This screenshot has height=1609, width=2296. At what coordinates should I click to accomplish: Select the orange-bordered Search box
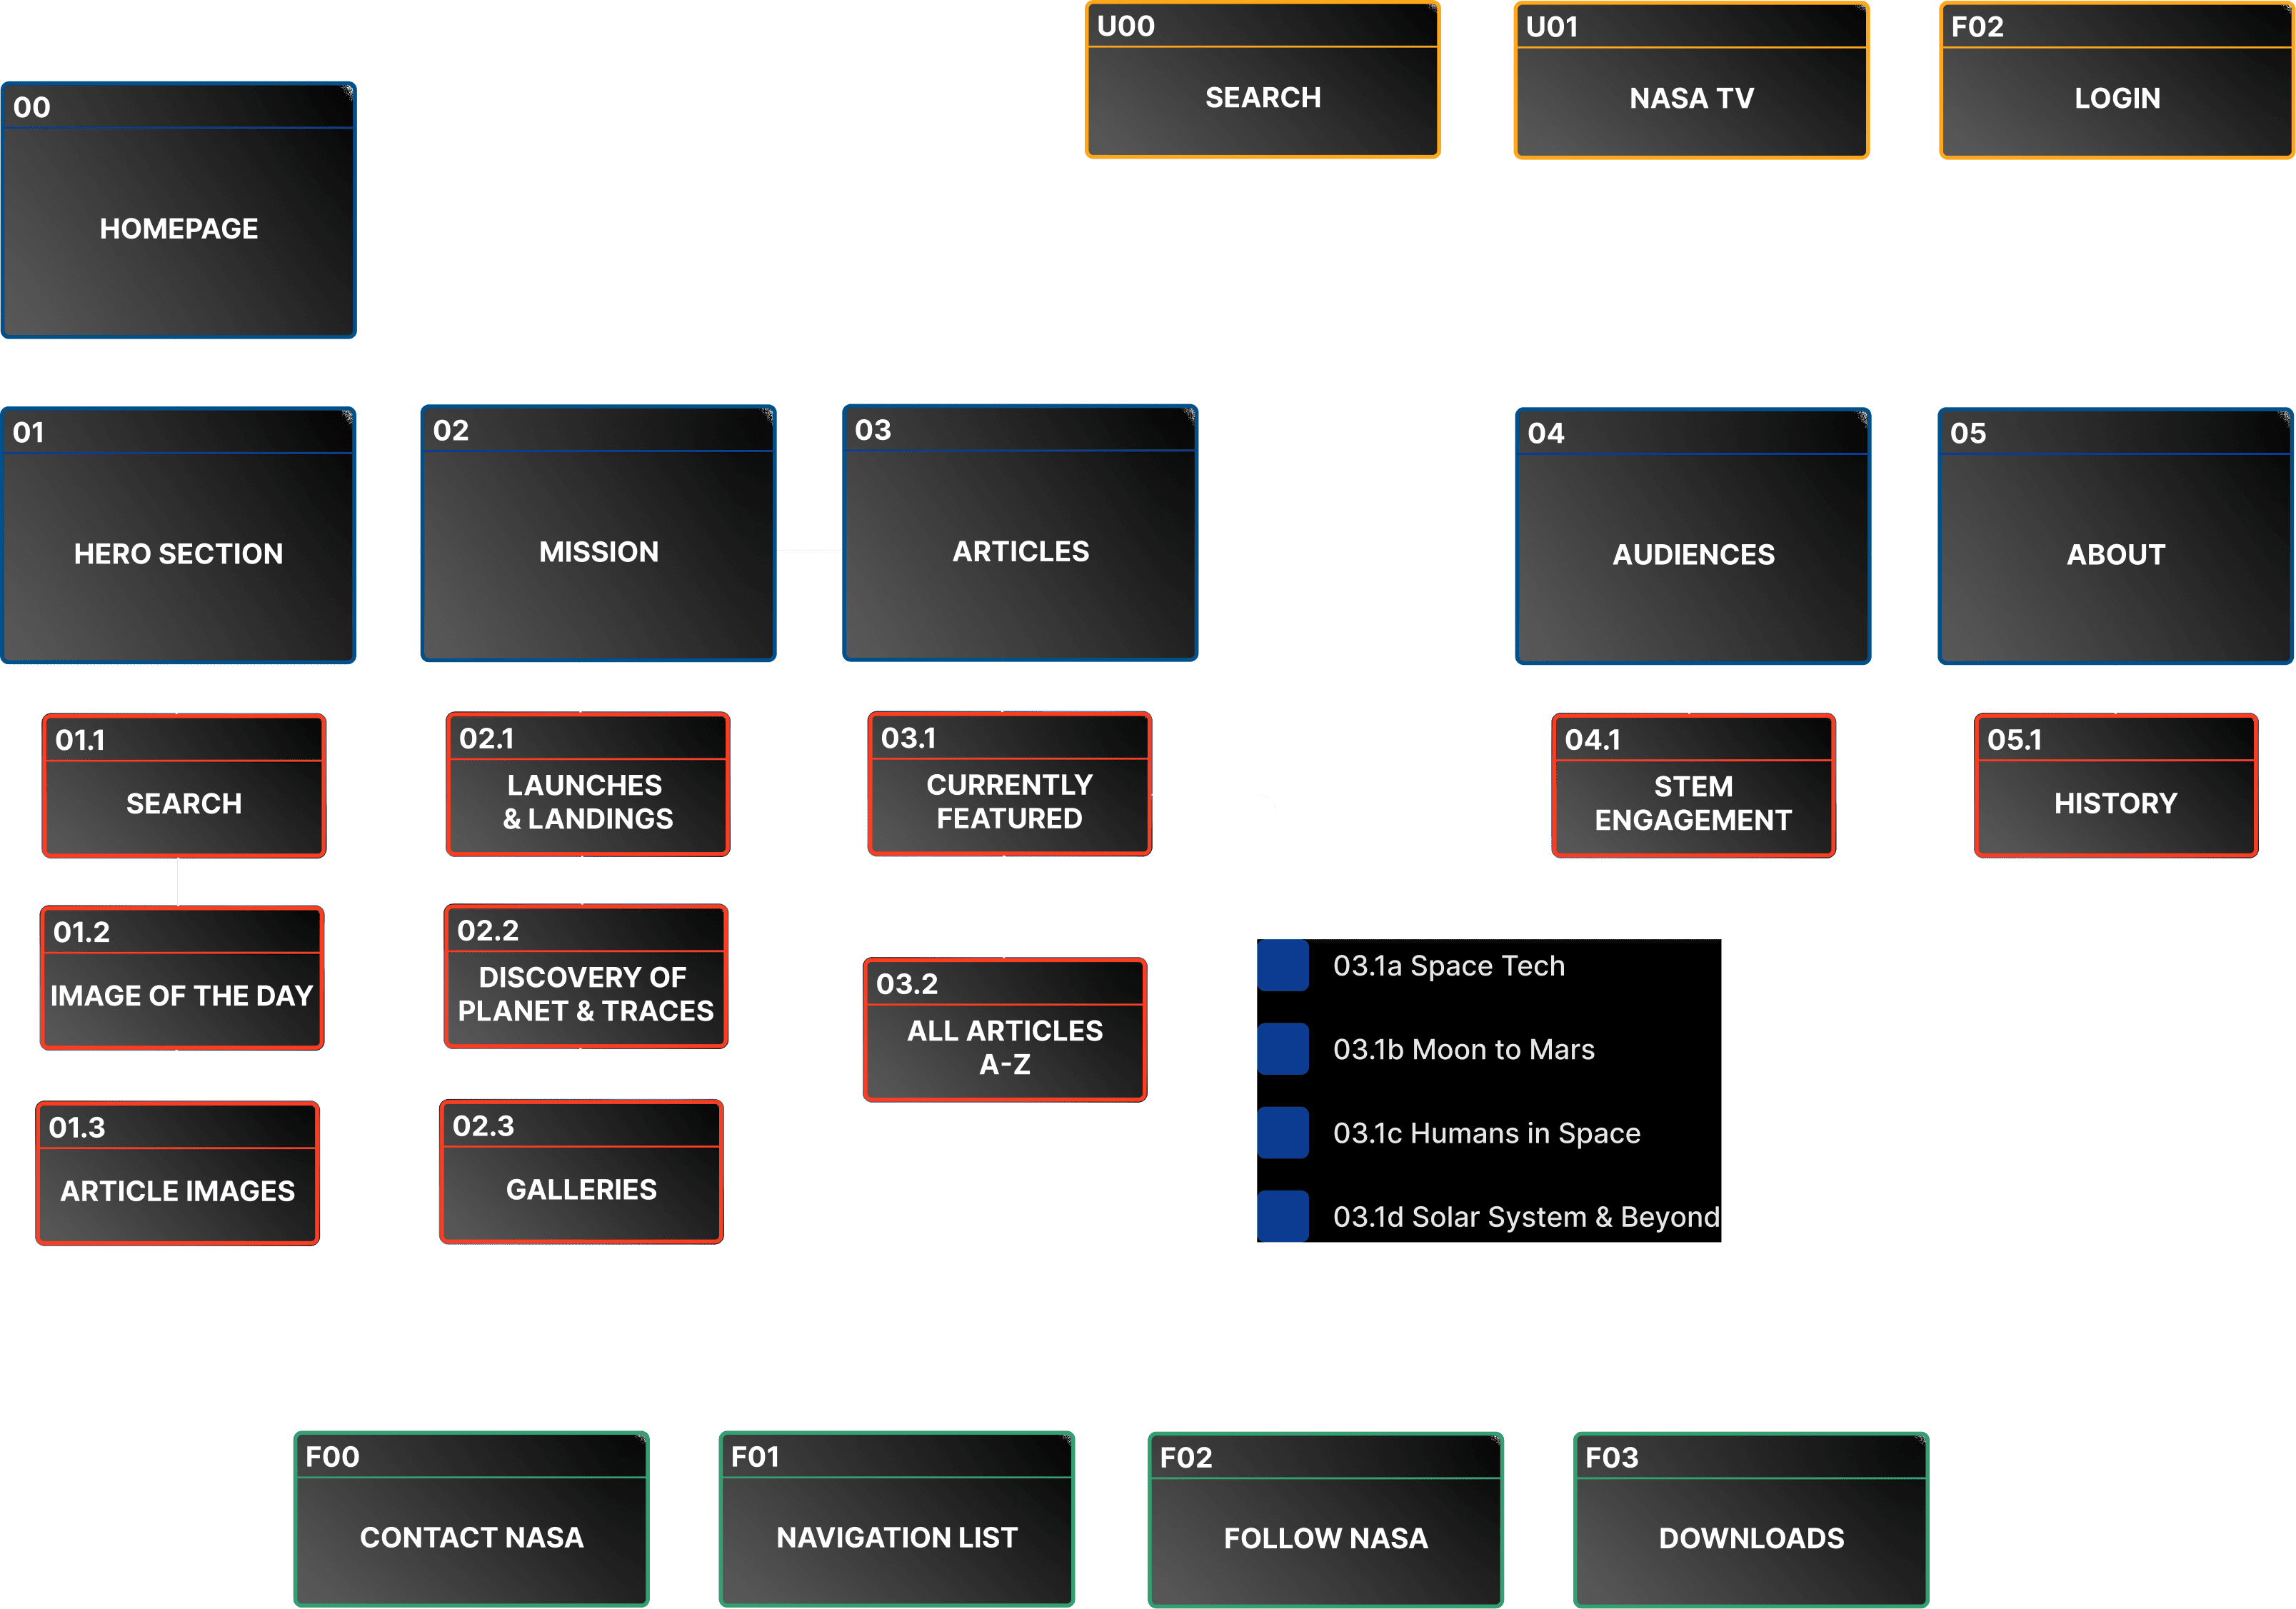tap(1262, 97)
